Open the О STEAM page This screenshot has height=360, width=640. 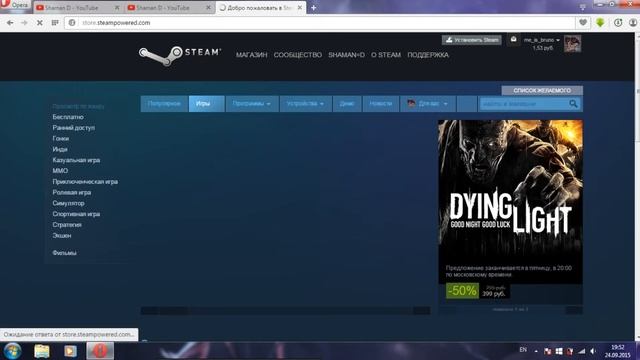coord(386,55)
